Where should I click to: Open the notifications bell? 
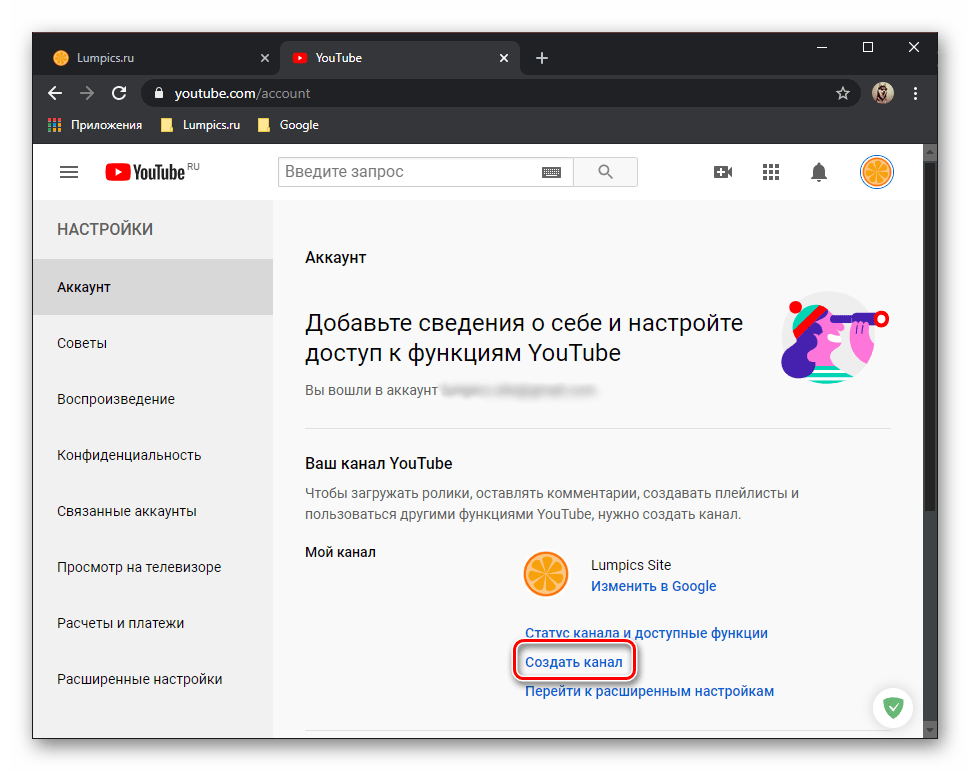coord(819,172)
